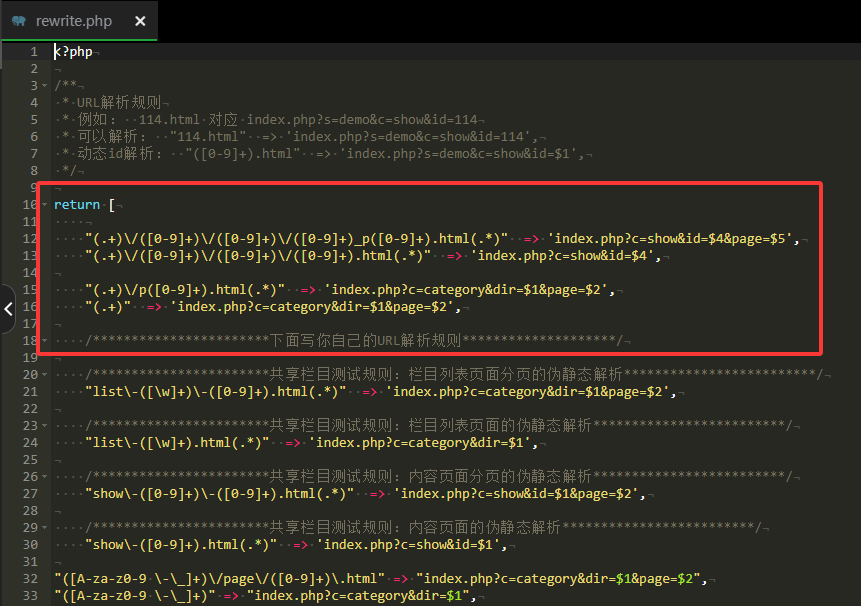Toggle the fold marker on line 26

pyautogui.click(x=44, y=477)
